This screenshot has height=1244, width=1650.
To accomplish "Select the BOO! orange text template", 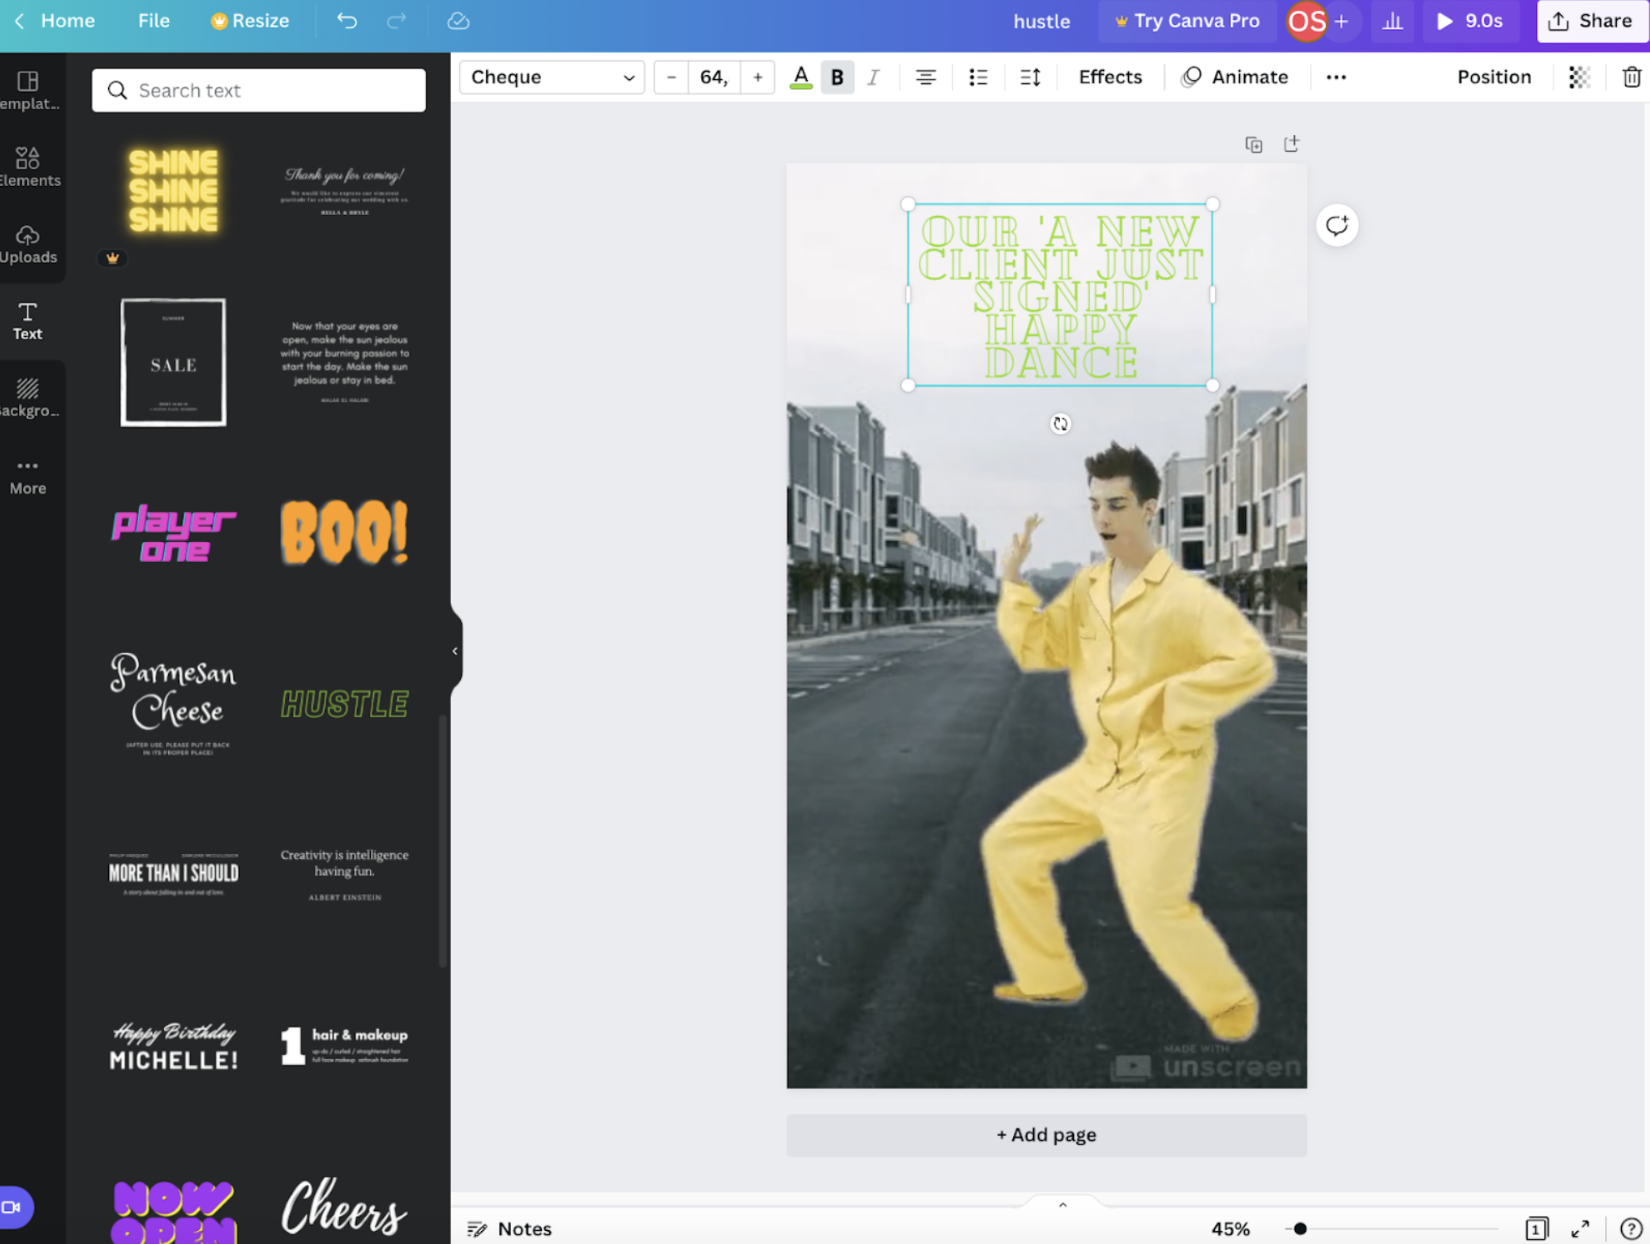I will point(345,533).
